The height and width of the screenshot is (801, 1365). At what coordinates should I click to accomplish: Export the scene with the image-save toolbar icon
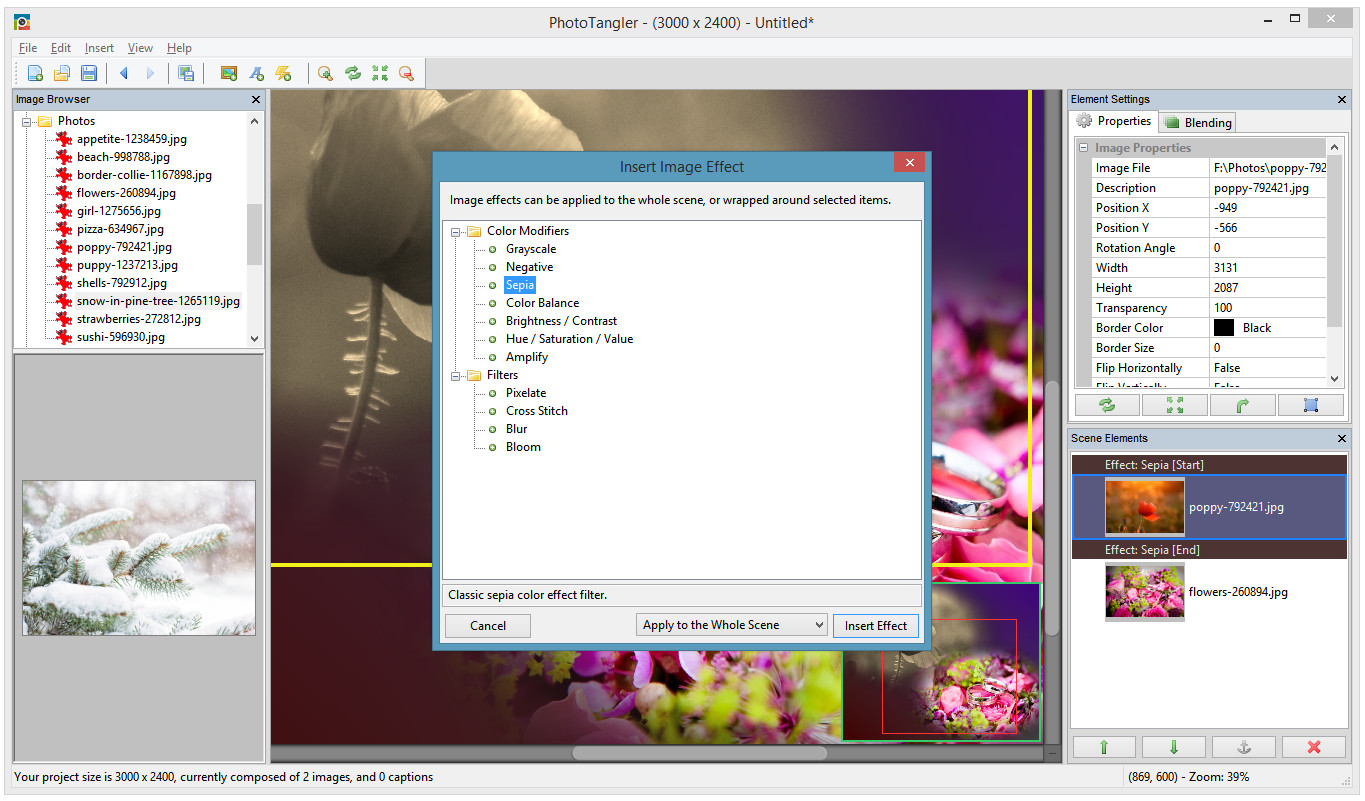tap(186, 72)
